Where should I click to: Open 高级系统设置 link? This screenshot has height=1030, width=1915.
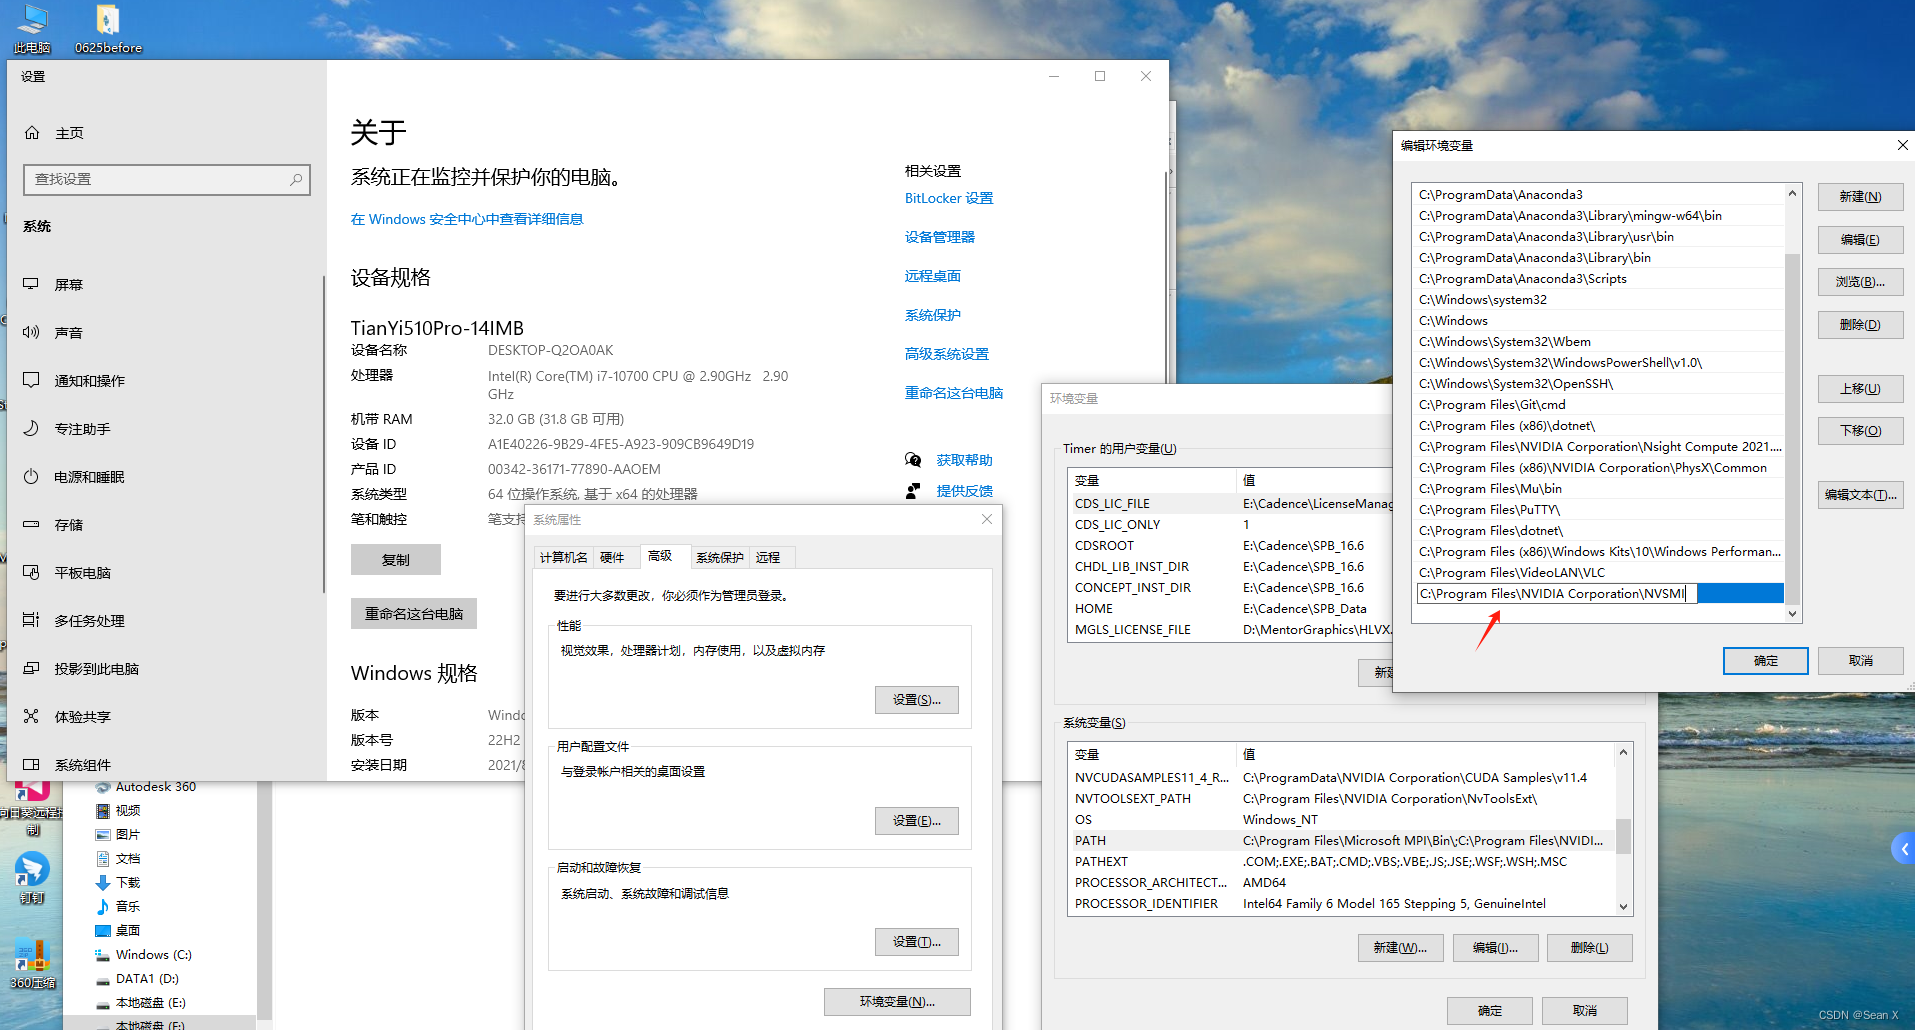tap(947, 355)
